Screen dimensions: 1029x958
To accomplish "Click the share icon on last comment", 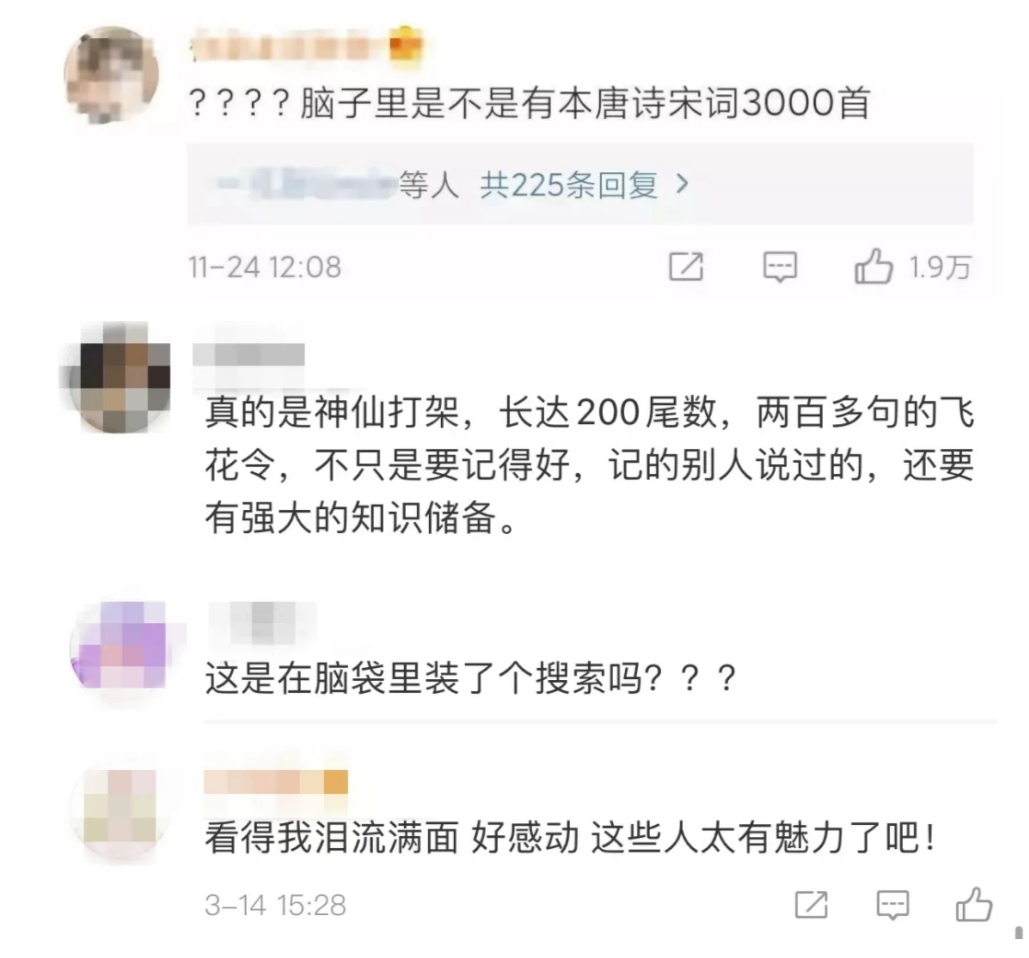I will coord(811,905).
